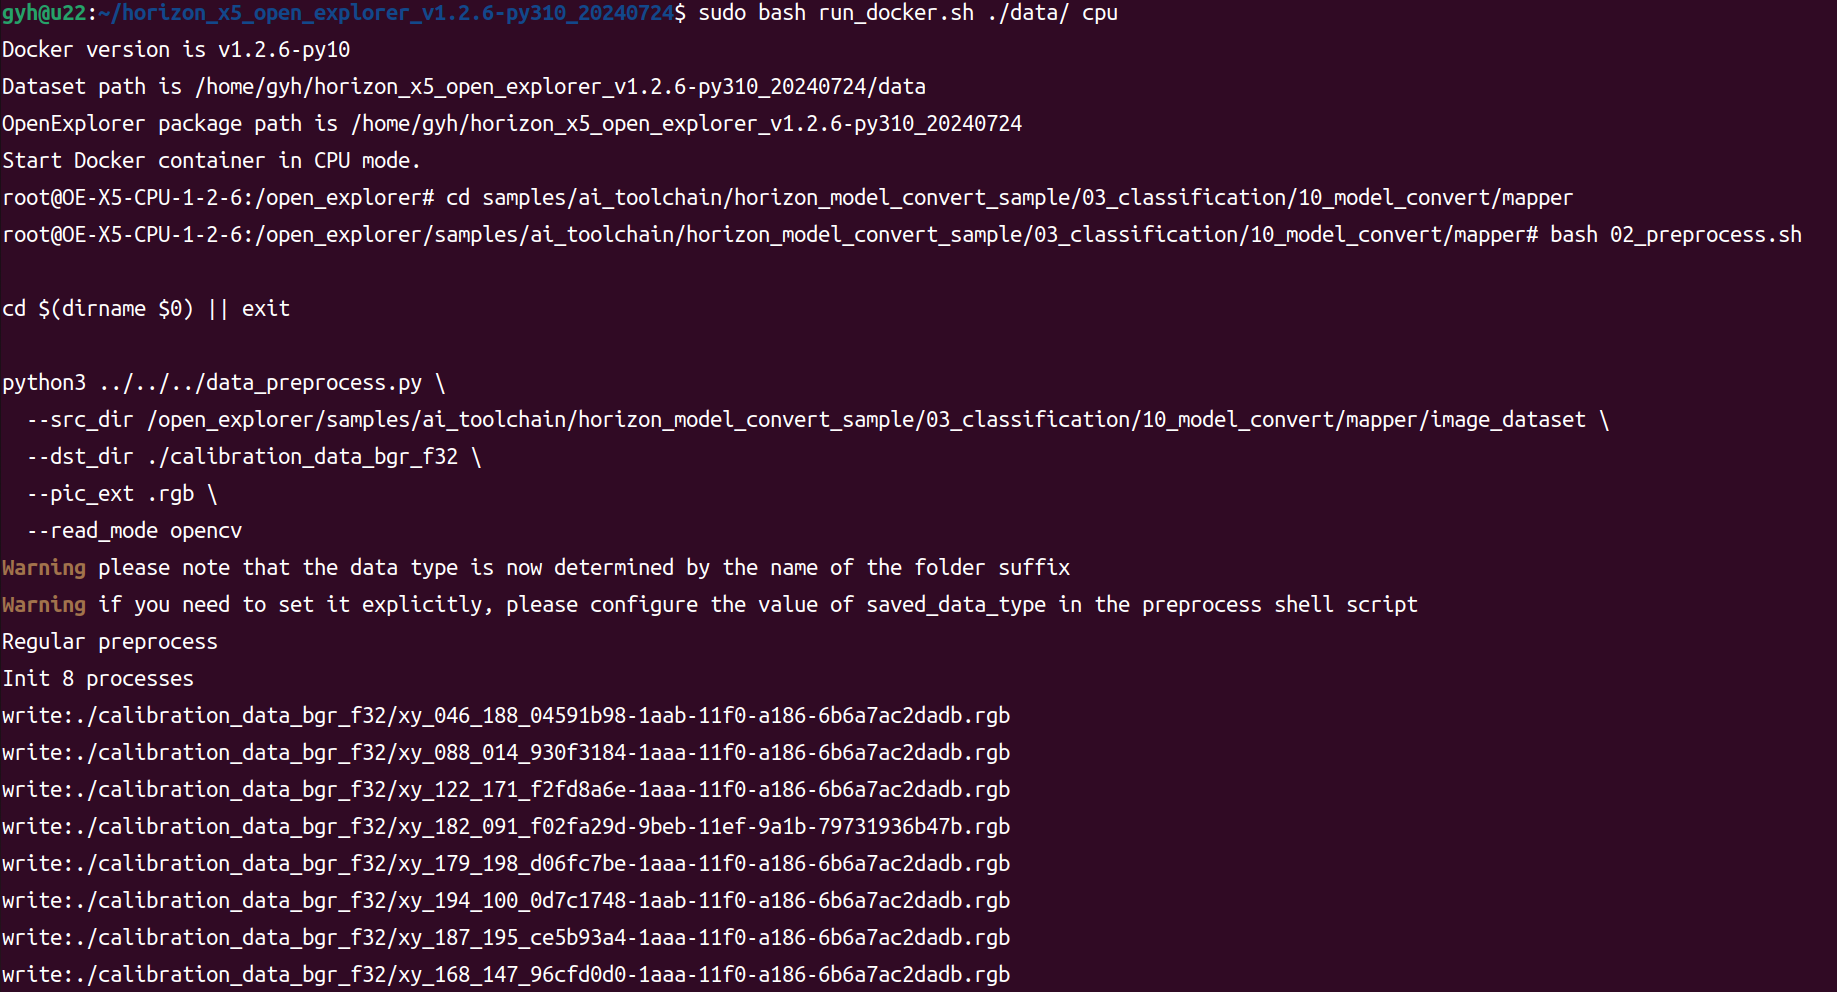1837x992 pixels.
Task: Click the 'Start Docker container in CPU mode.' line
Action: click(x=210, y=161)
